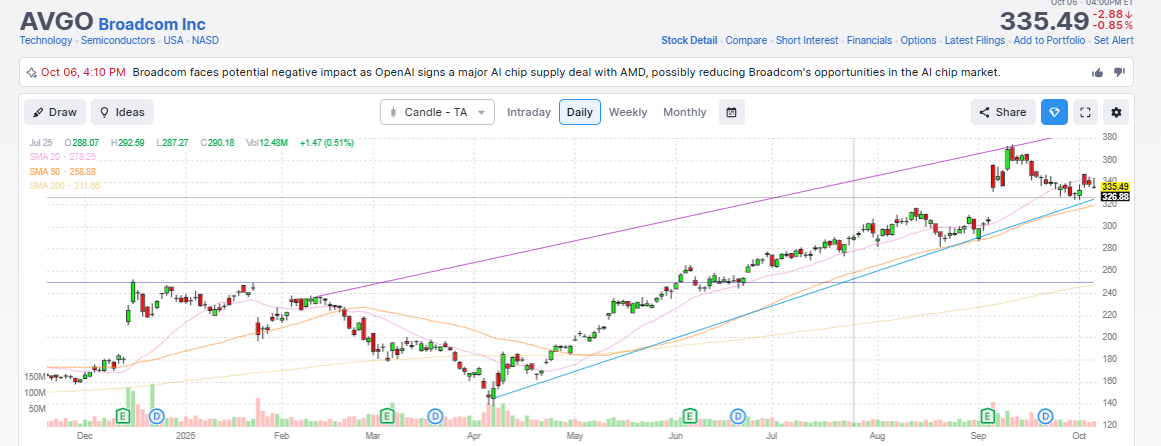Click the March dividend D marker

coord(436,416)
